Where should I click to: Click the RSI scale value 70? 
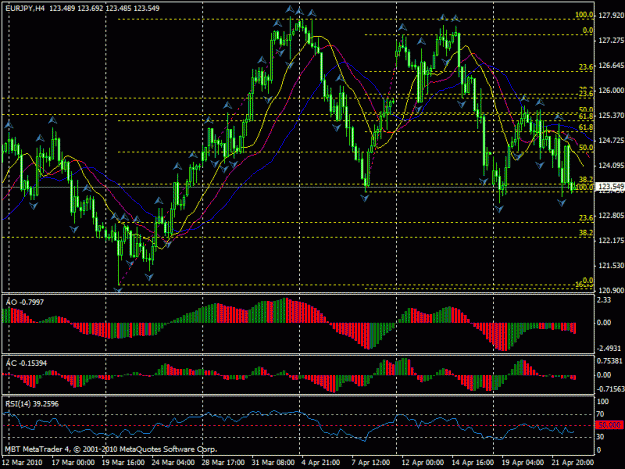tap(601, 414)
